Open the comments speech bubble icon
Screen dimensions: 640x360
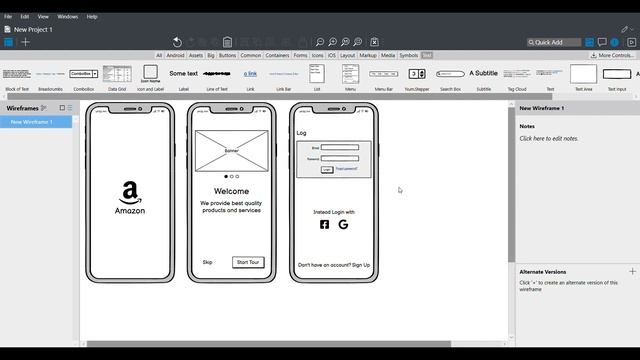(602, 42)
